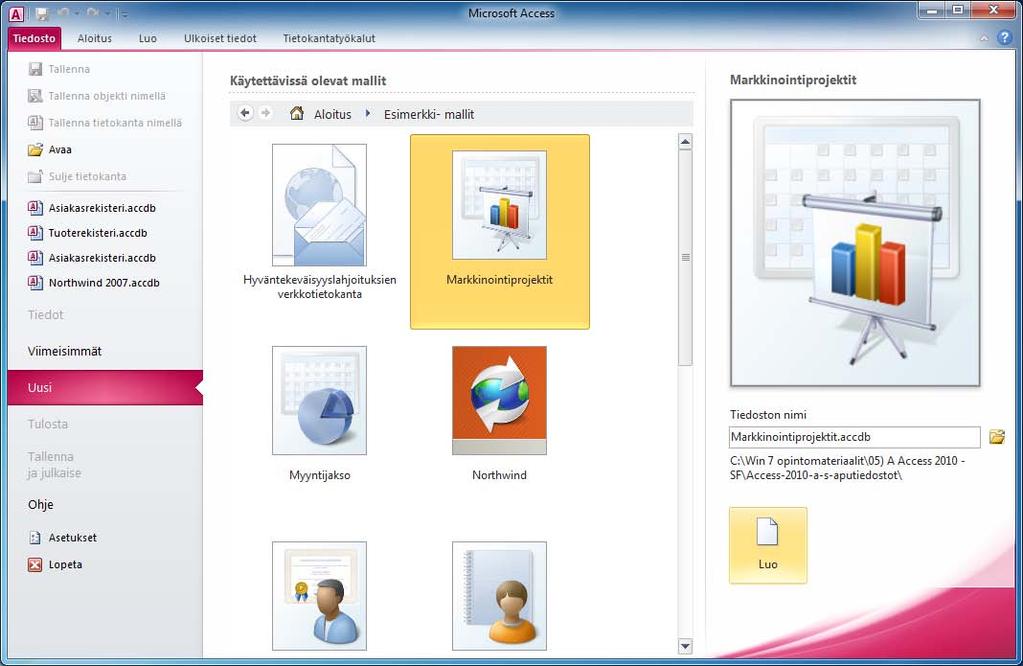Click the template list scroll-up arrow
The image size is (1023, 666).
point(685,142)
